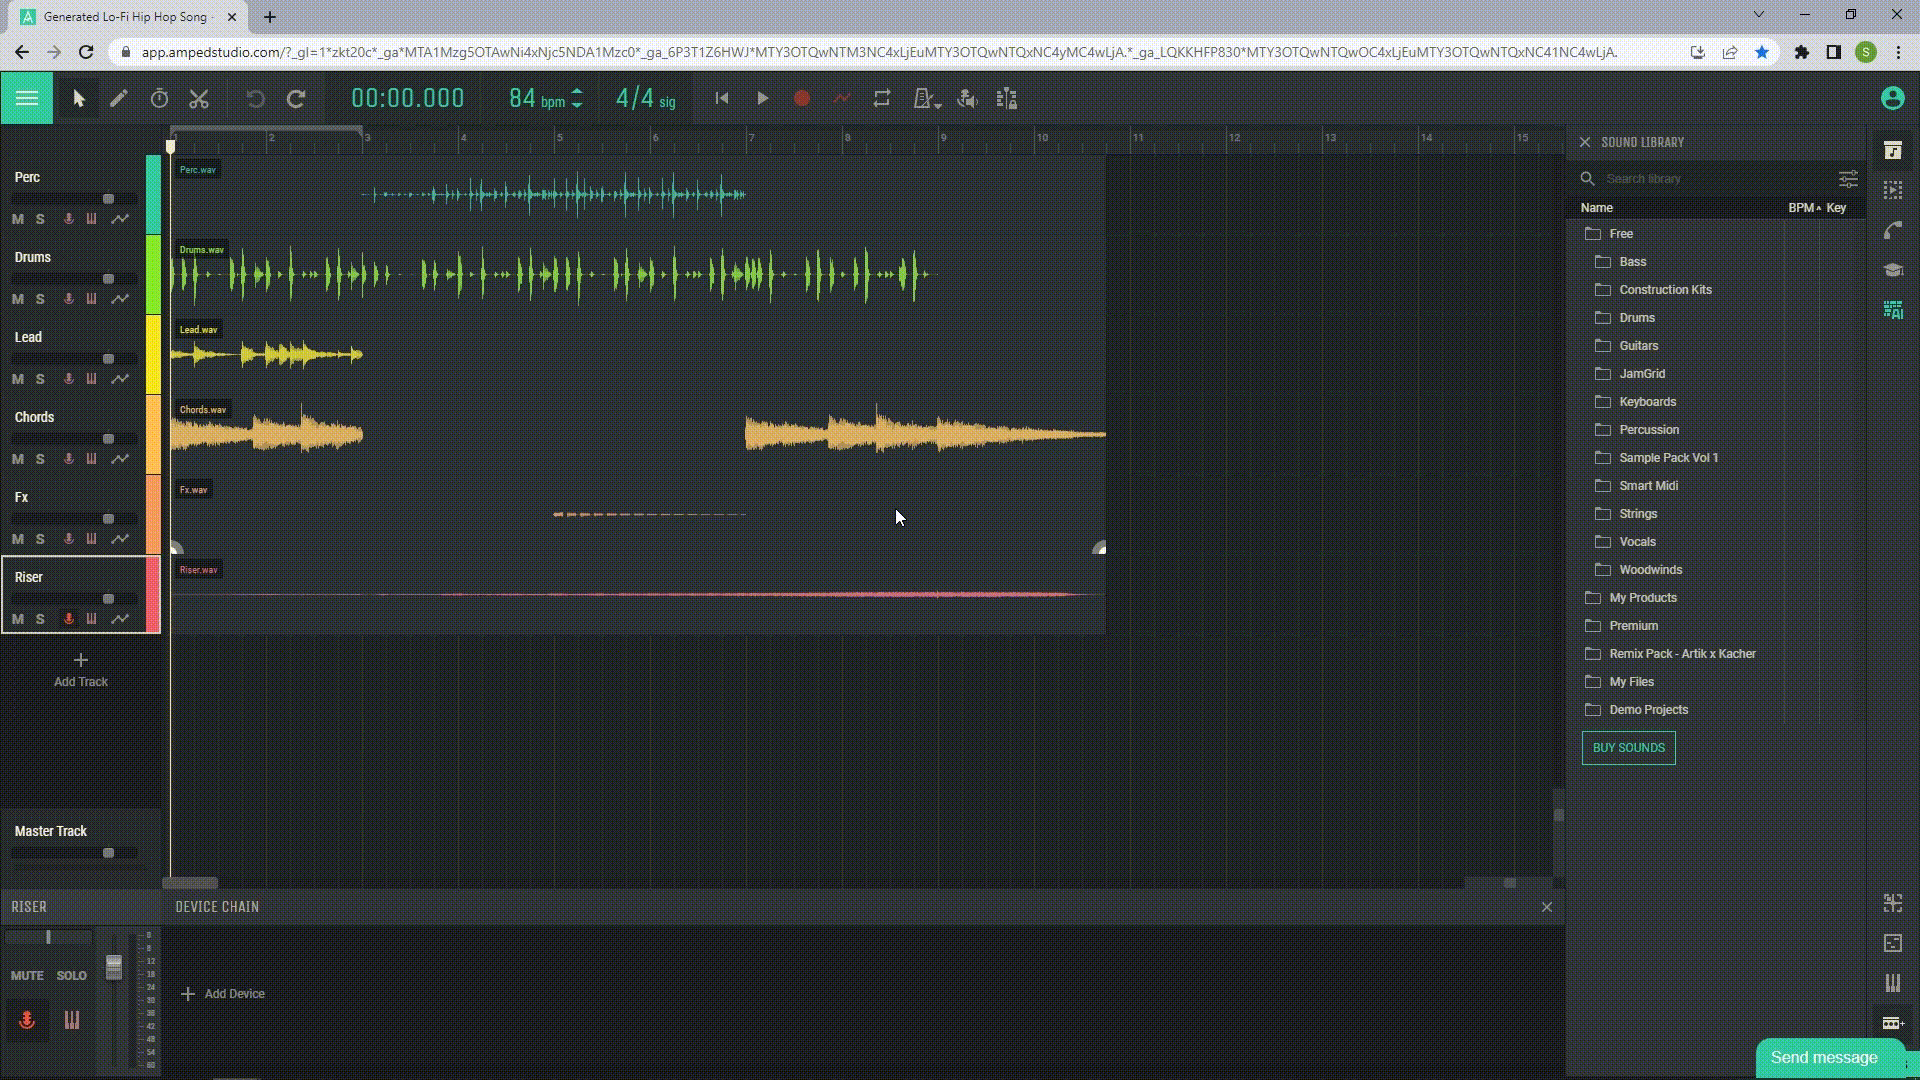Click the Record button to start recording
Viewport: 1920px width, 1080px height.
[802, 99]
